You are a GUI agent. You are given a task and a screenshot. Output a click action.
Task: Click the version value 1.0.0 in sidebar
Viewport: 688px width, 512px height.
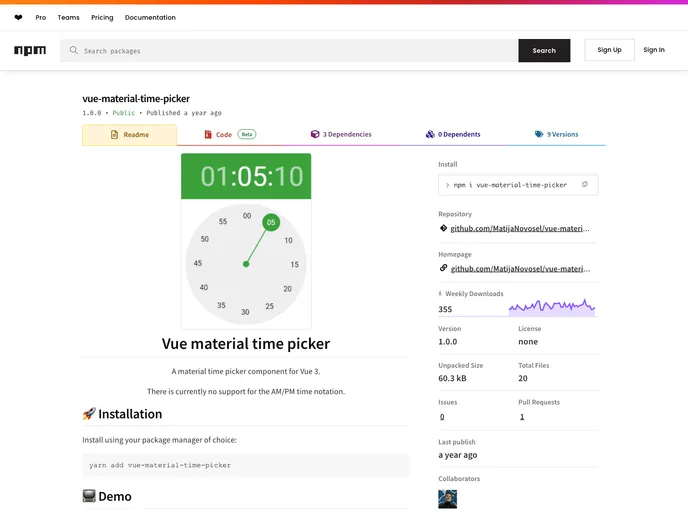coord(448,342)
